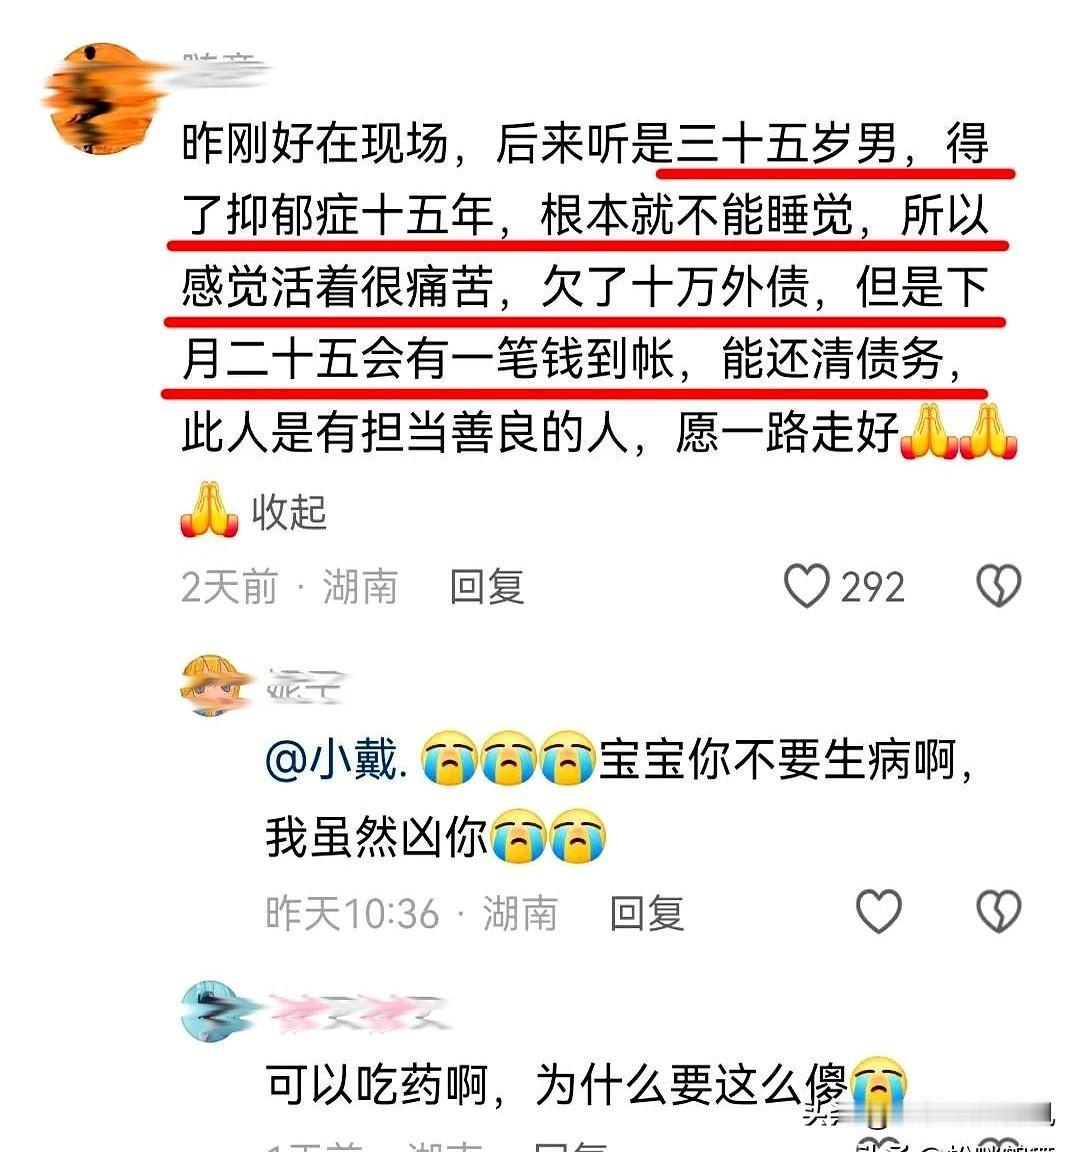The image size is (1080, 1152).
Task: Reply to the 昨天10:36 comment
Action: 647,913
